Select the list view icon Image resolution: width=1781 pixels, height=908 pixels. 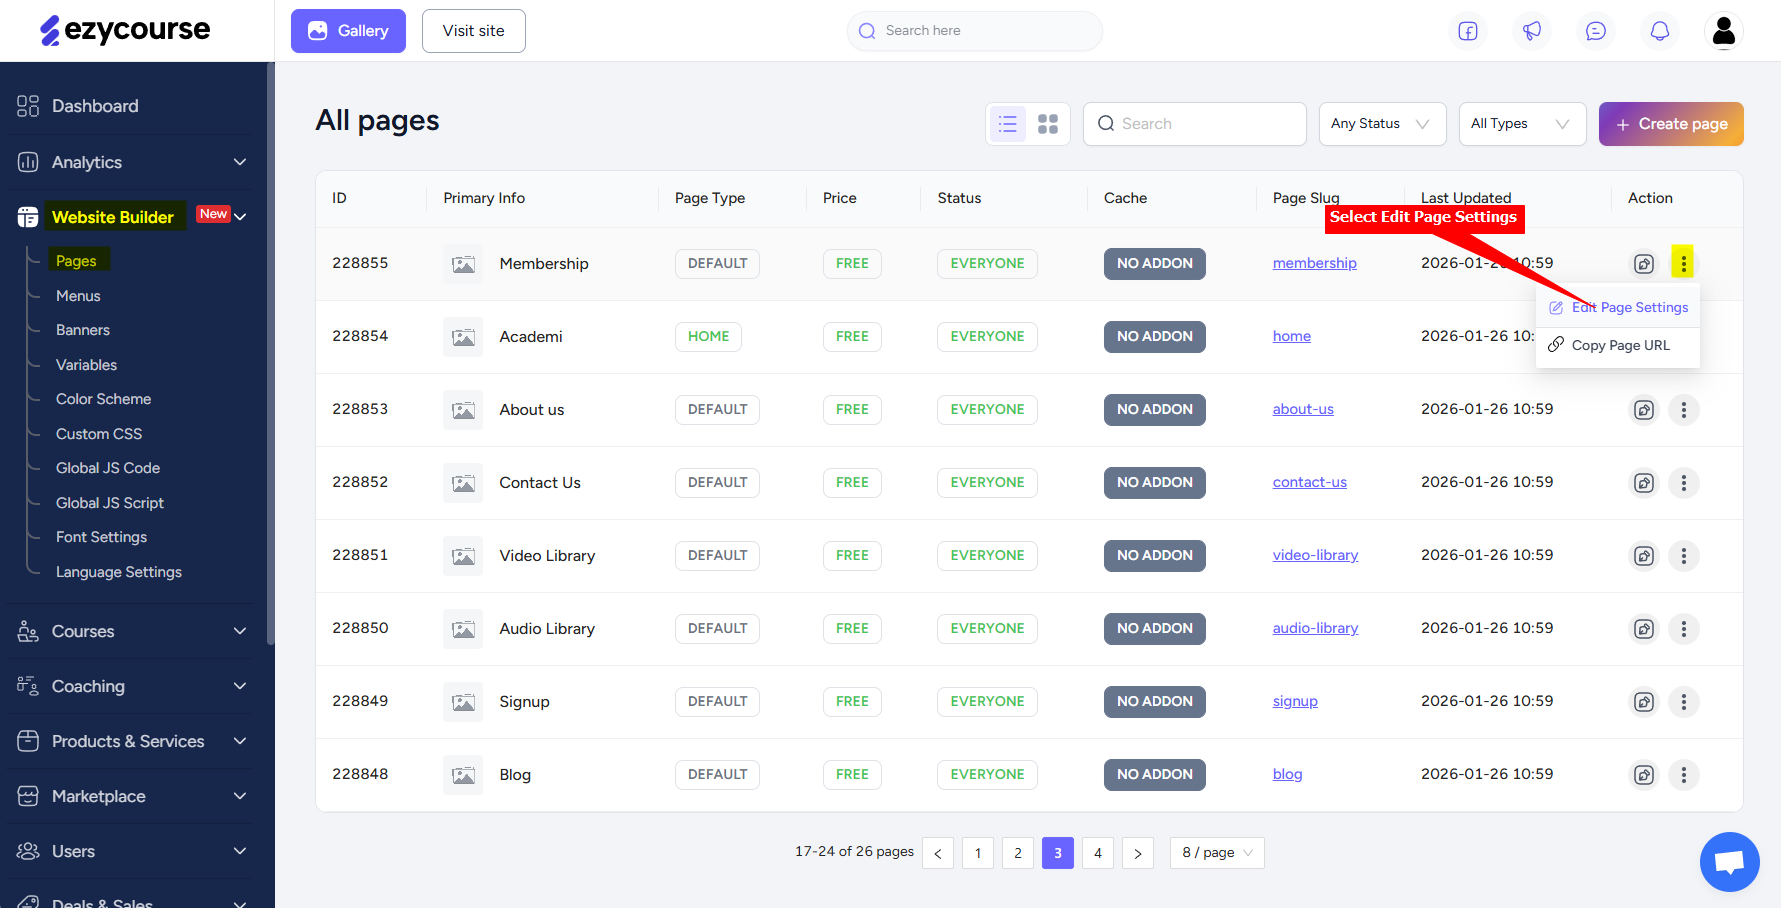(1007, 123)
